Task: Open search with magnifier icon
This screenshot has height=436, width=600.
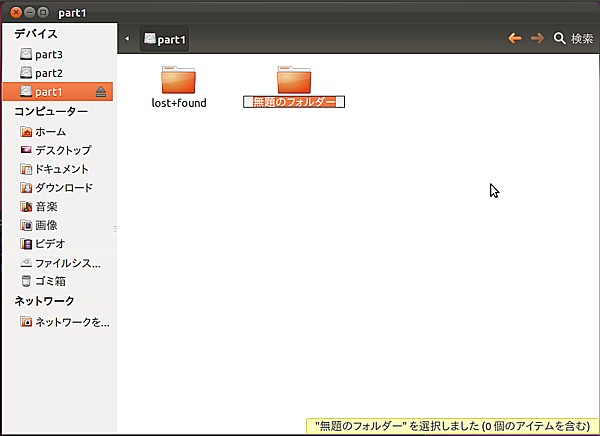Action: click(559, 38)
